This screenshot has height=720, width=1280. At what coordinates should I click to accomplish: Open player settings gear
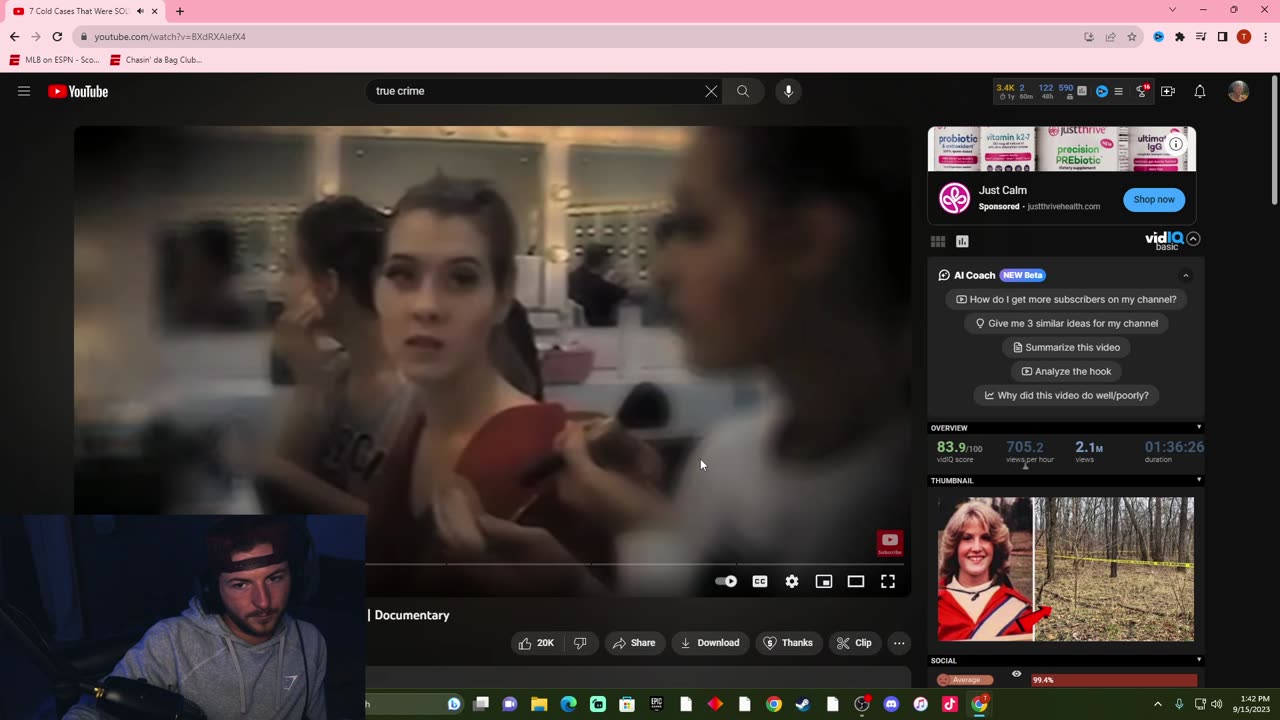(792, 581)
